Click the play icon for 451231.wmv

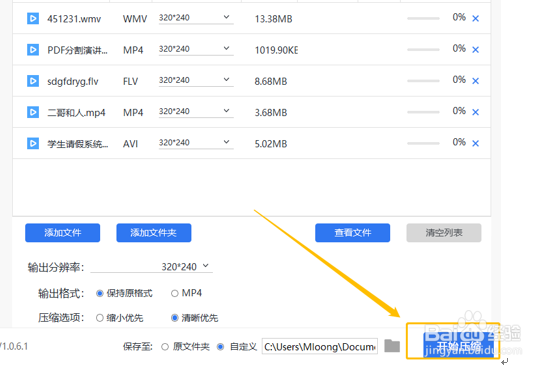tap(33, 18)
